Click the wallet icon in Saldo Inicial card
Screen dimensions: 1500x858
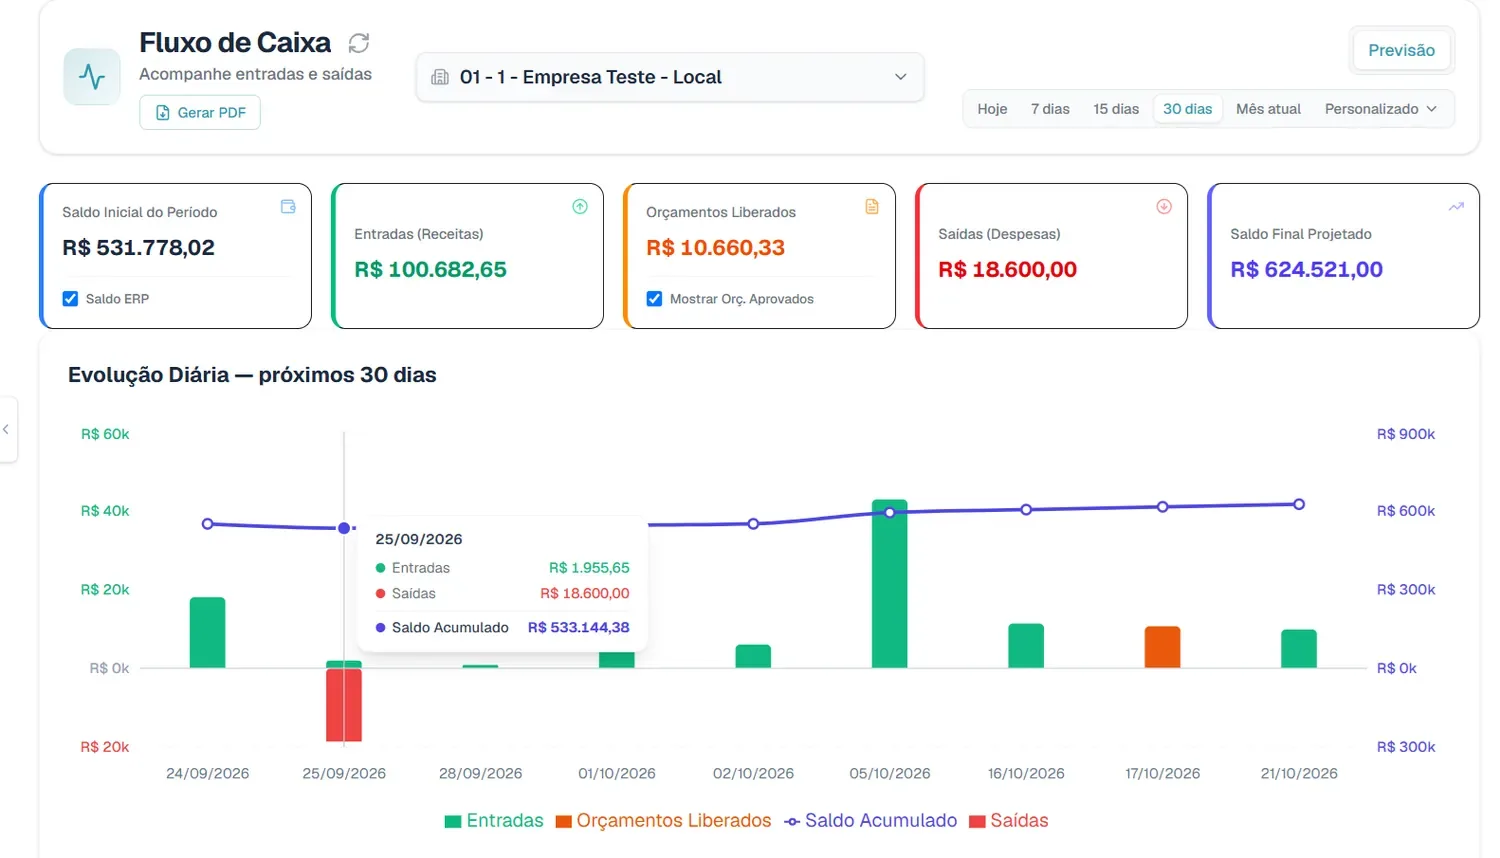click(x=288, y=207)
